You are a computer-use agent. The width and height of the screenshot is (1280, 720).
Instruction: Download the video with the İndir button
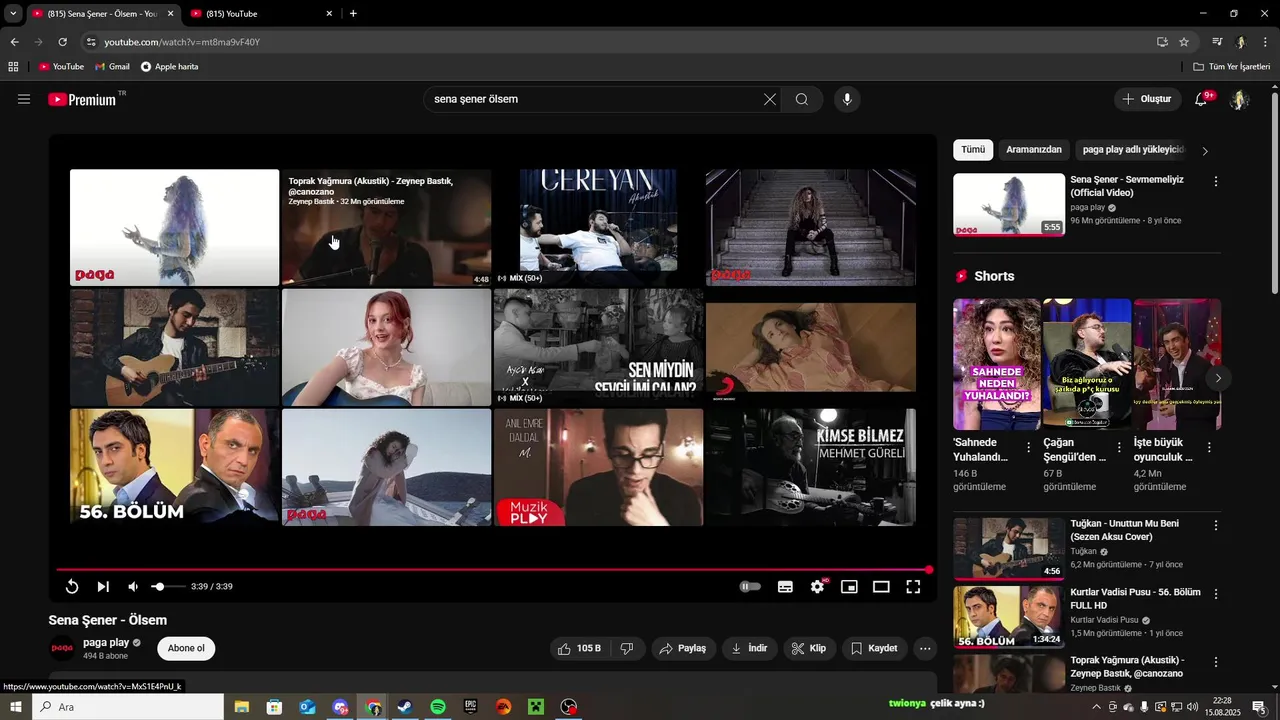(x=749, y=648)
